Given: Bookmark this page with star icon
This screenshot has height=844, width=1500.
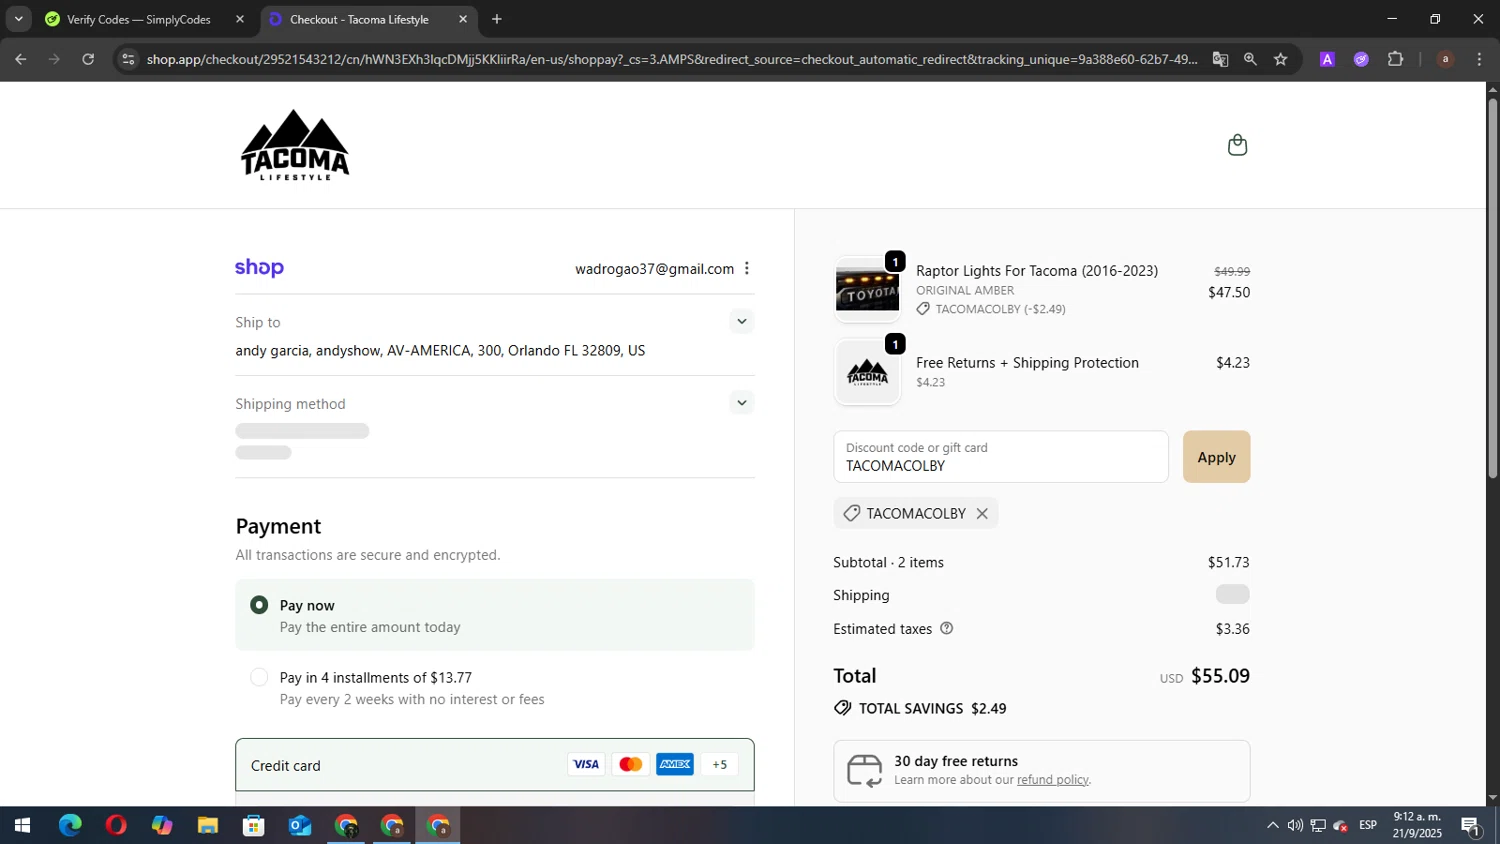Looking at the screenshot, I should click(x=1281, y=59).
